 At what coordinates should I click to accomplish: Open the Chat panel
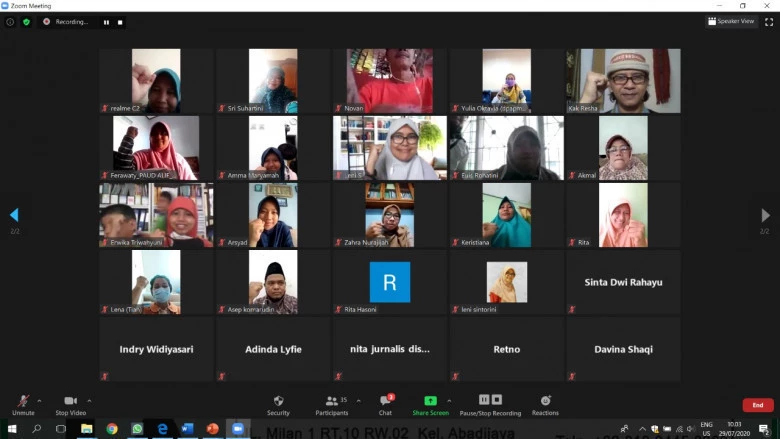[386, 405]
